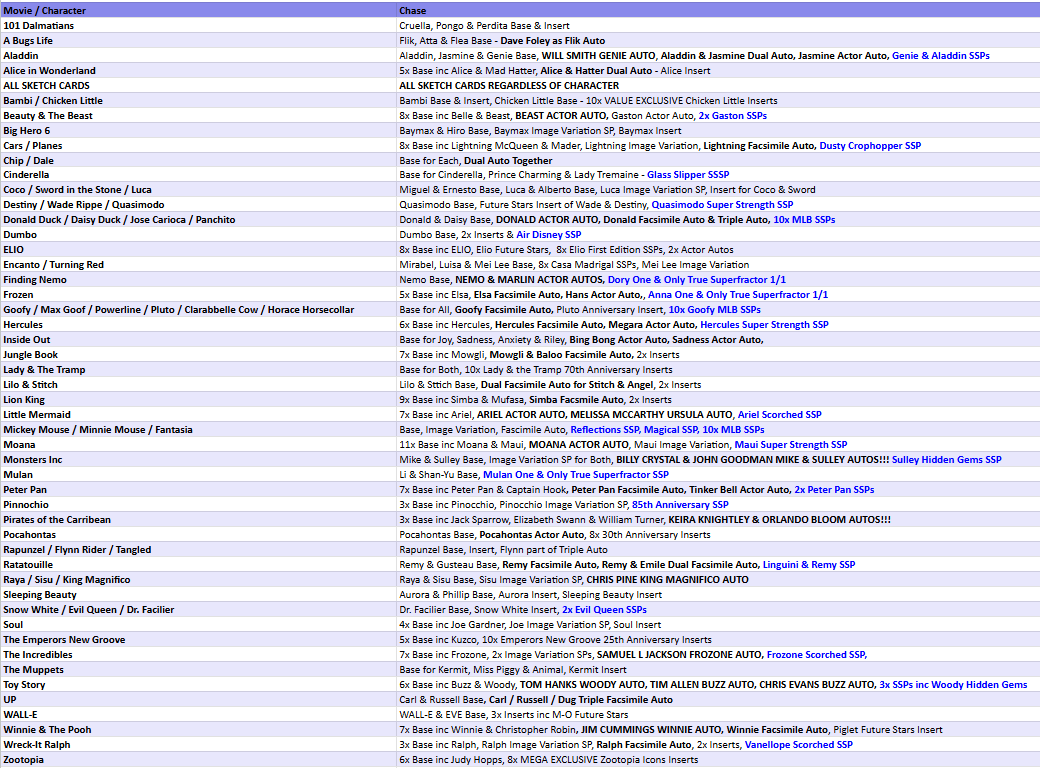Open the "Genie & Aladdin SSPs" blue link
1040x768 pixels.
click(940, 56)
